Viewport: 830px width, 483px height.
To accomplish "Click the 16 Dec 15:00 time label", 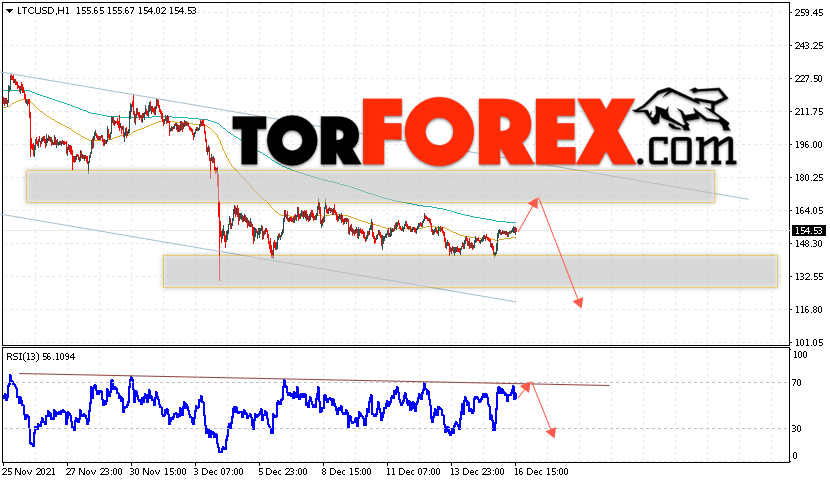I will (542, 471).
